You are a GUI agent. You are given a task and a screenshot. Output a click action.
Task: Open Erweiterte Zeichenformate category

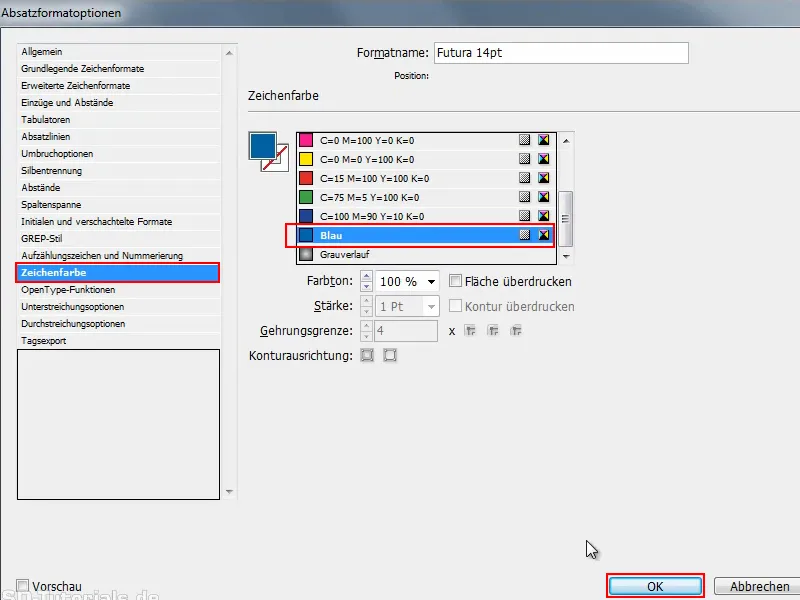(118, 86)
